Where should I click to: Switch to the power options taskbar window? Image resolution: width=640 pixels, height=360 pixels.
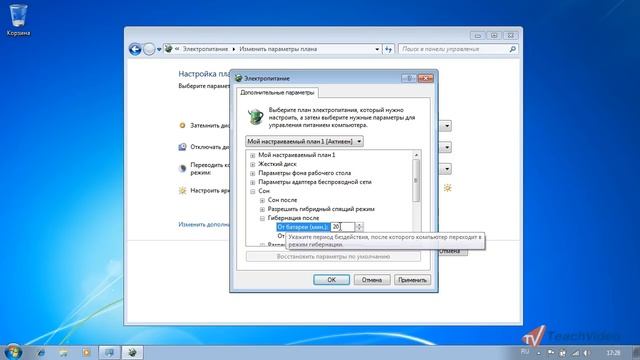(x=132, y=352)
